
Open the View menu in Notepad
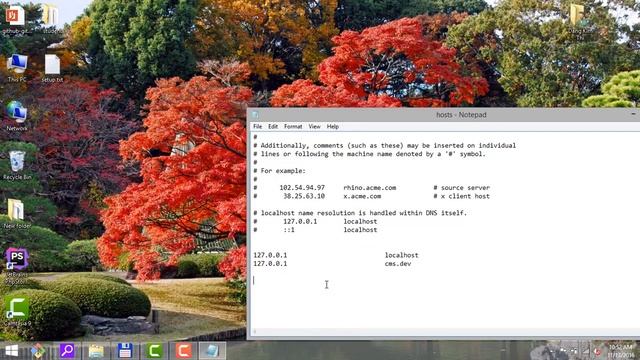coord(314,127)
